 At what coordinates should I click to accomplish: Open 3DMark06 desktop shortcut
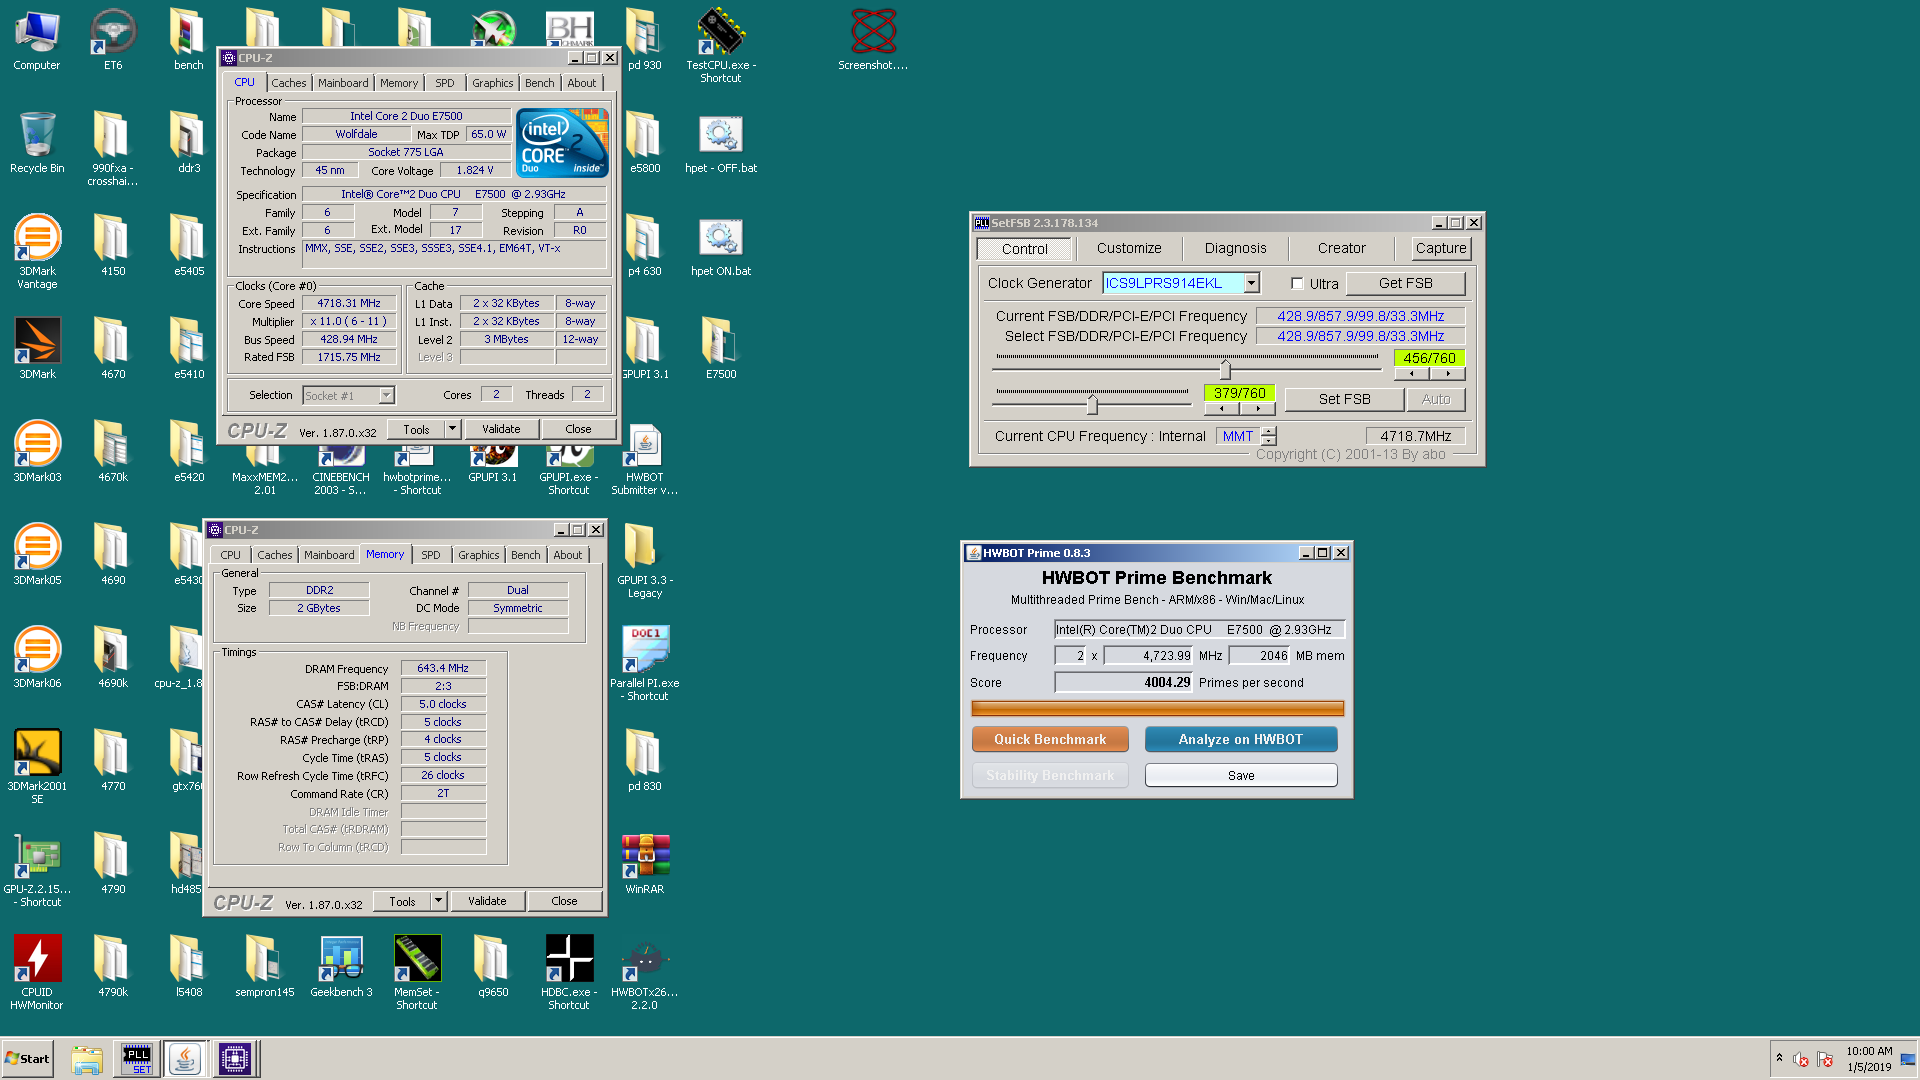pyautogui.click(x=37, y=658)
